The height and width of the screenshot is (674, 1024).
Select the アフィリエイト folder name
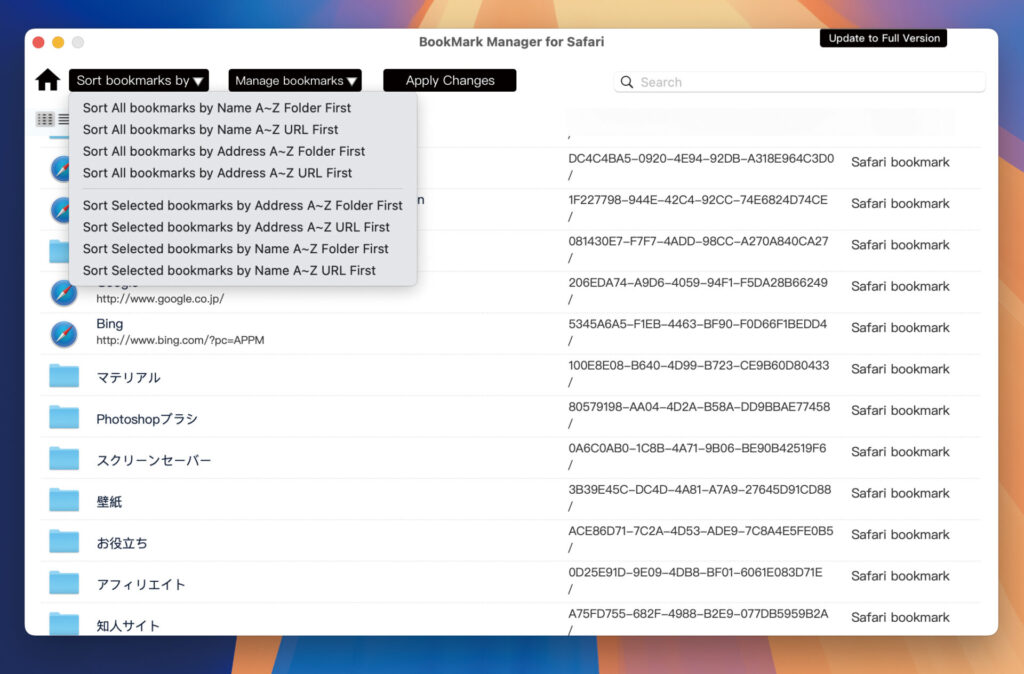coord(141,584)
